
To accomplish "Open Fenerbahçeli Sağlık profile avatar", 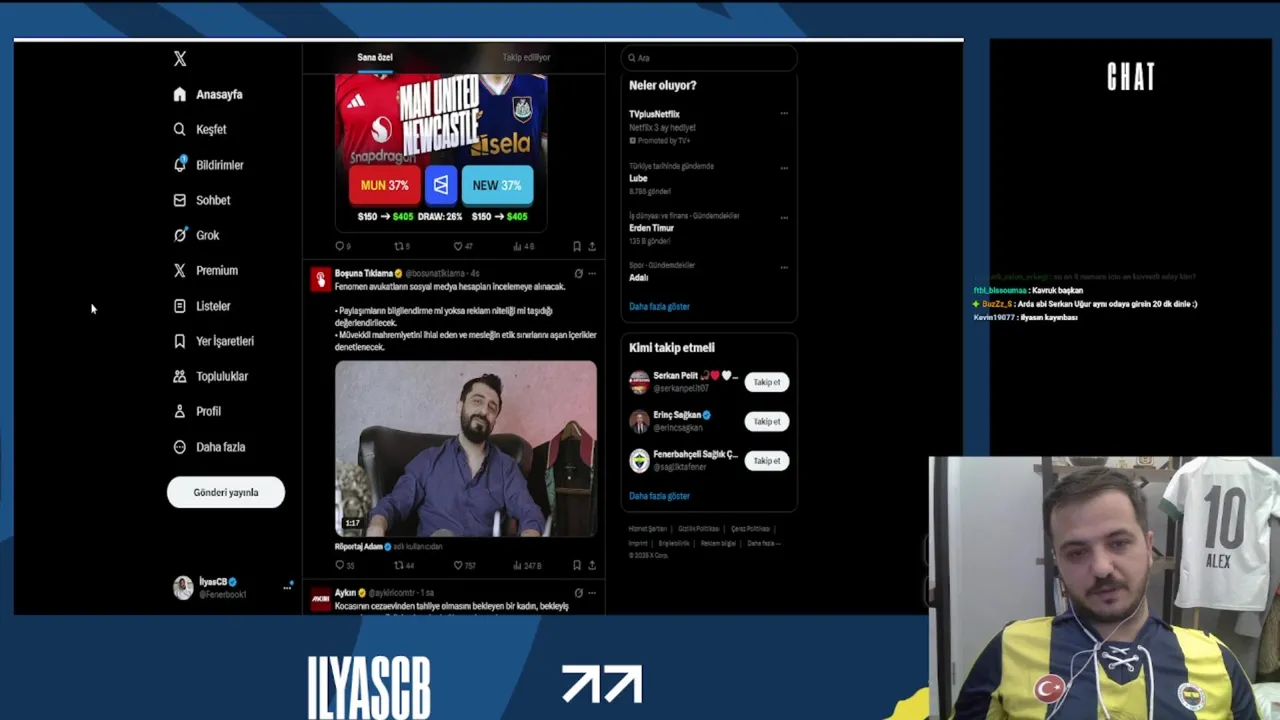I will coord(639,460).
